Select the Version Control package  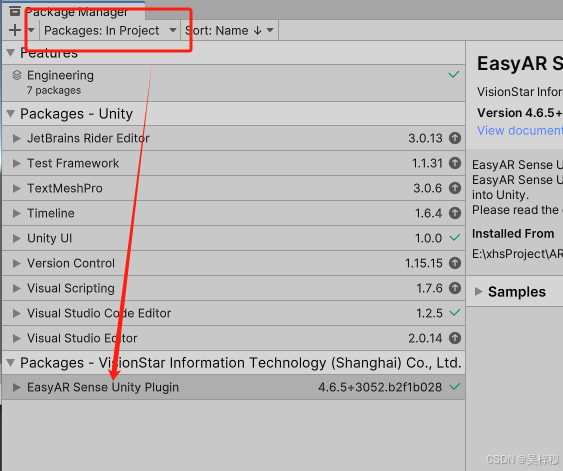[x=233, y=263]
